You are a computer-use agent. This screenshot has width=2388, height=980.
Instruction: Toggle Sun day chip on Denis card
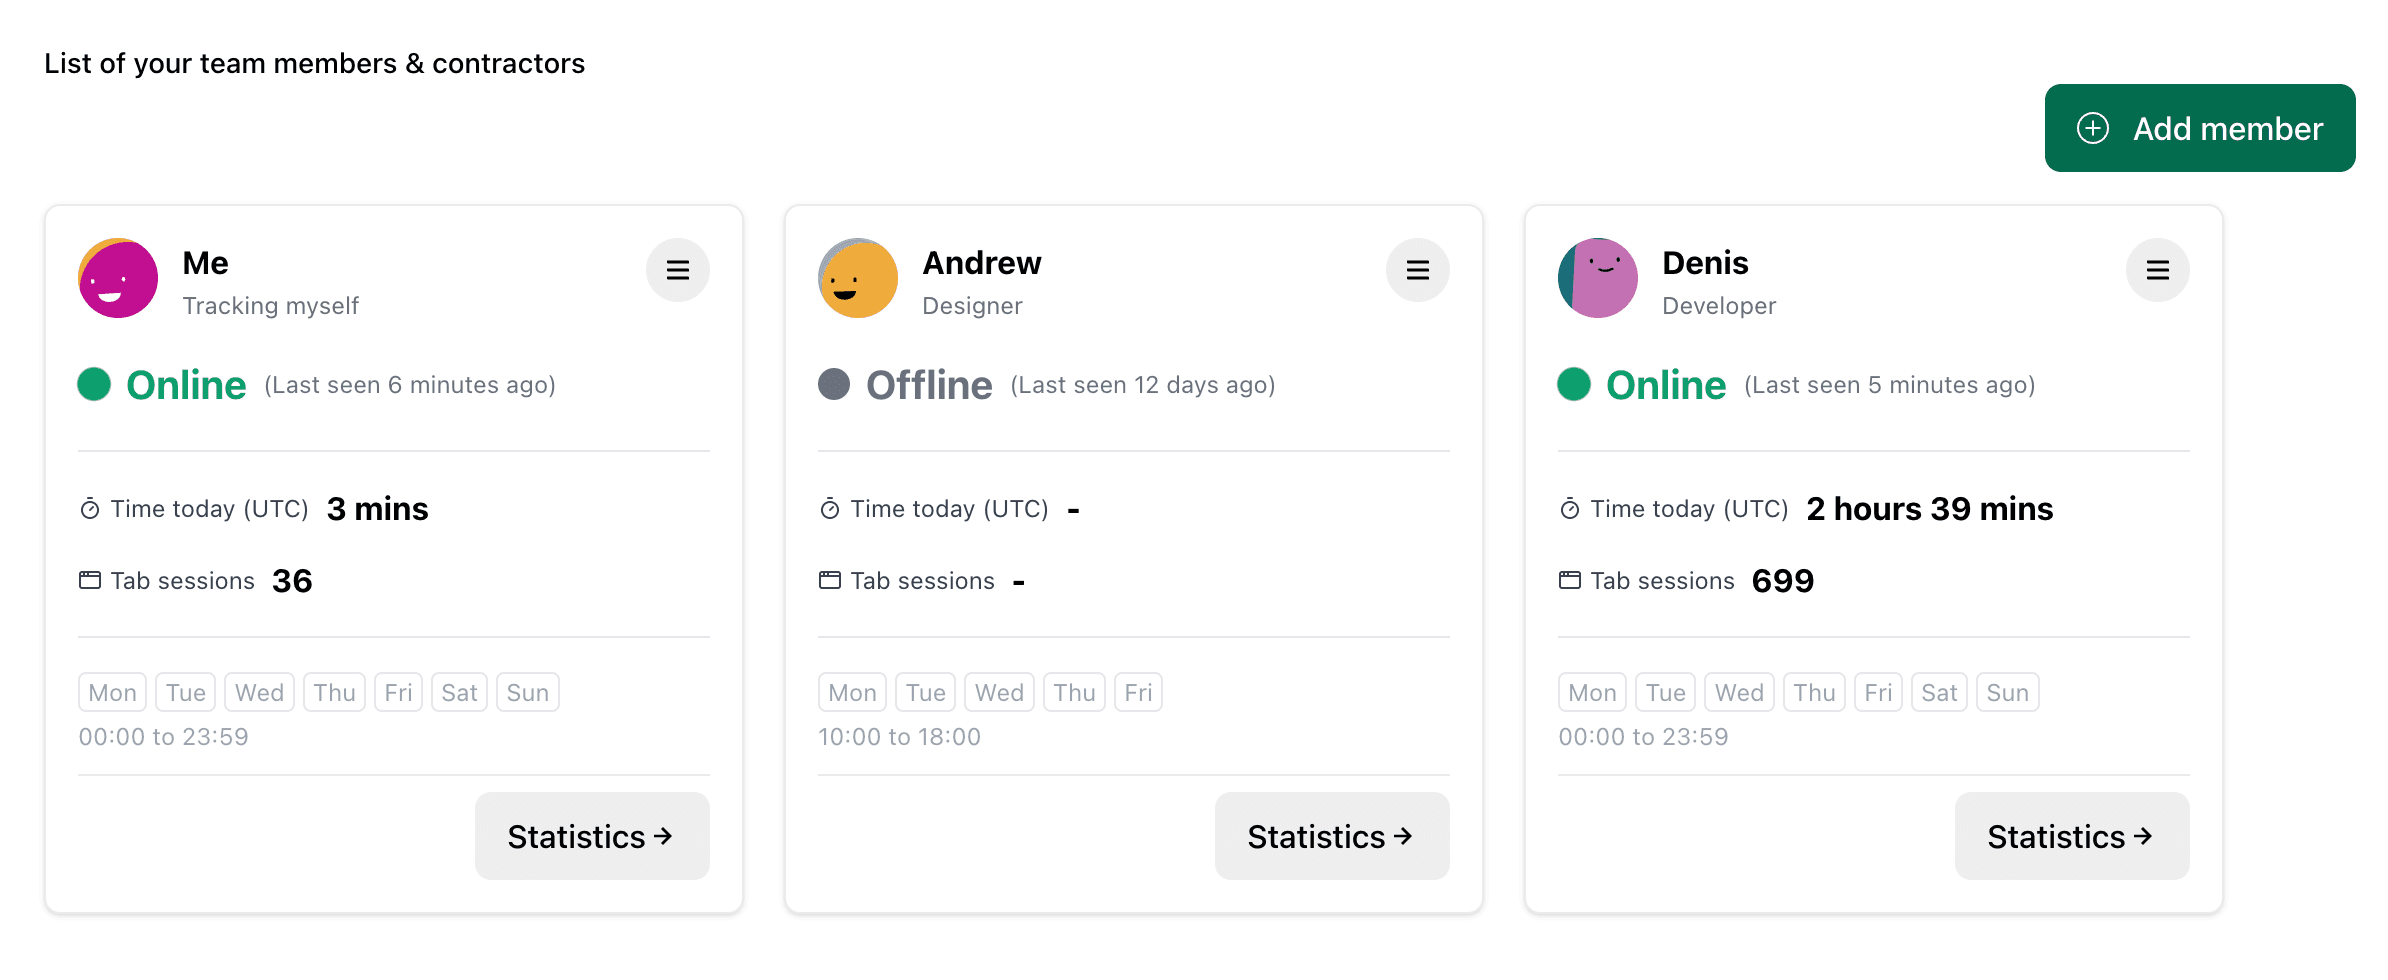(x=2007, y=692)
